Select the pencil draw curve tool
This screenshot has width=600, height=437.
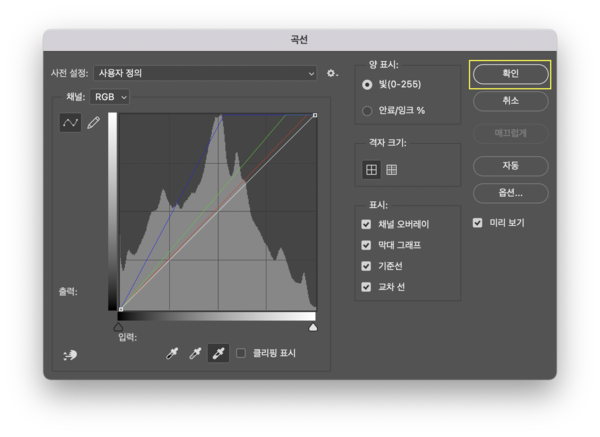coord(93,122)
